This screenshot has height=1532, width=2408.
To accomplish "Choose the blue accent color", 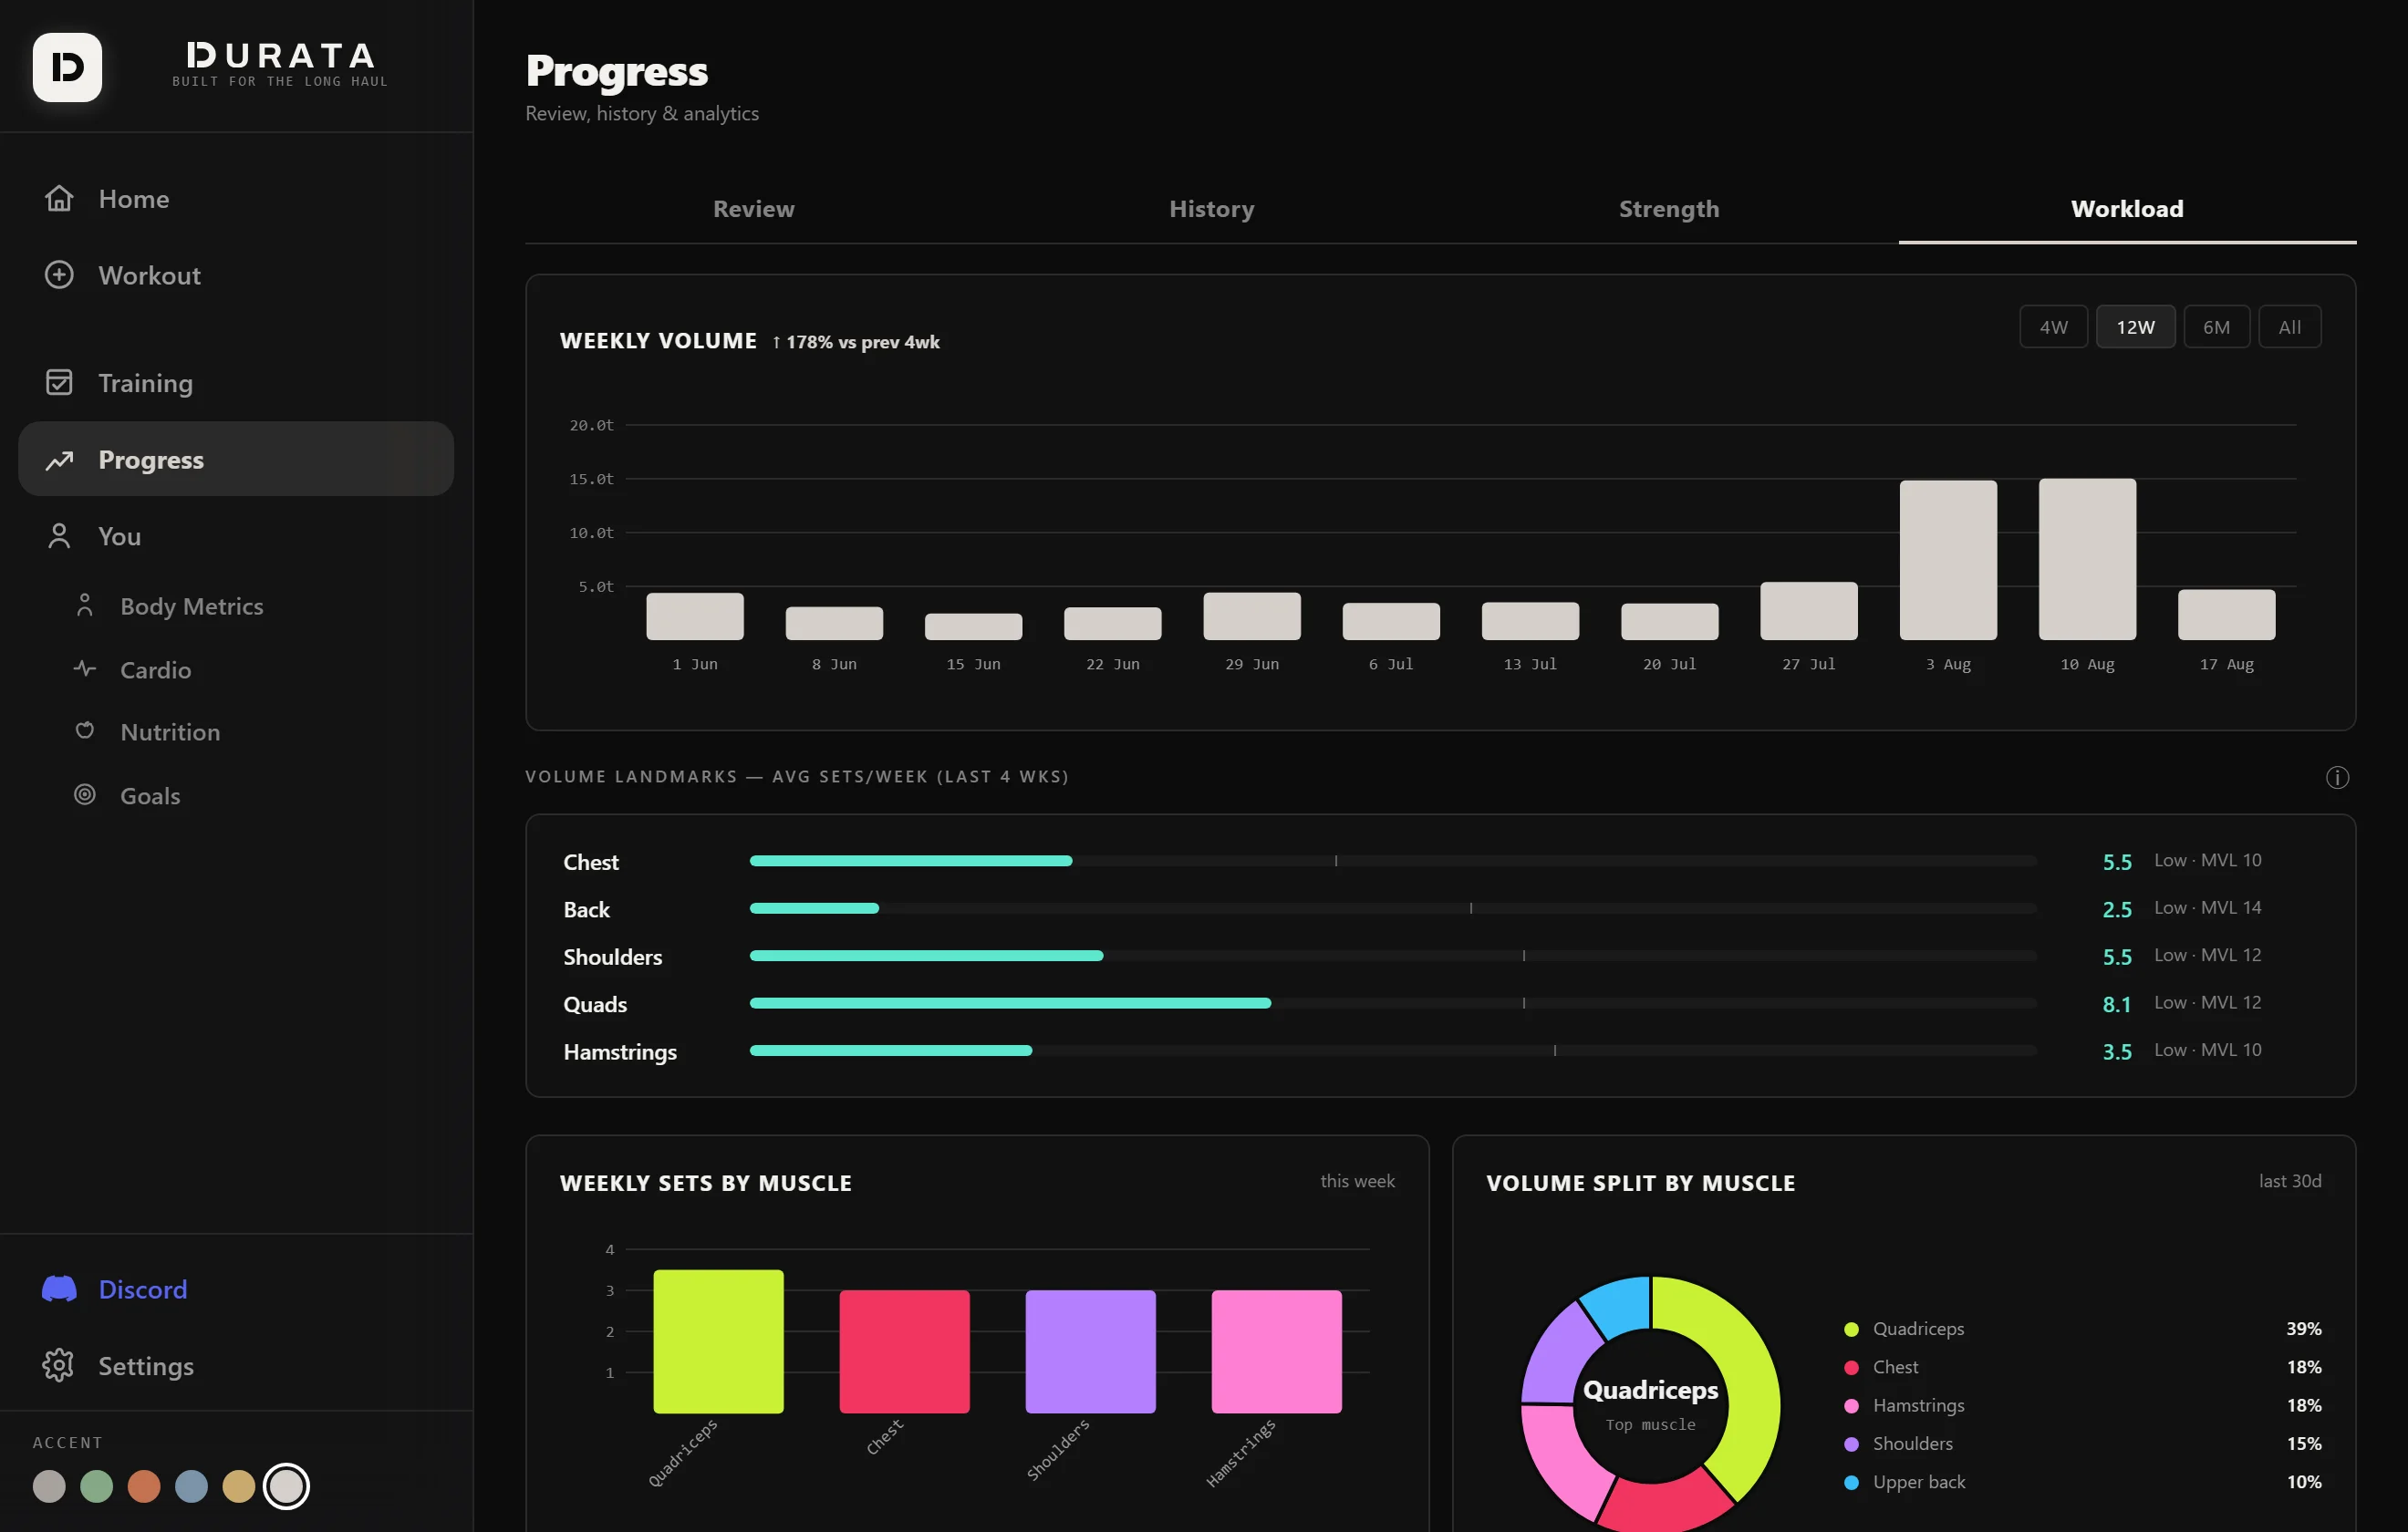I will 191,1485.
